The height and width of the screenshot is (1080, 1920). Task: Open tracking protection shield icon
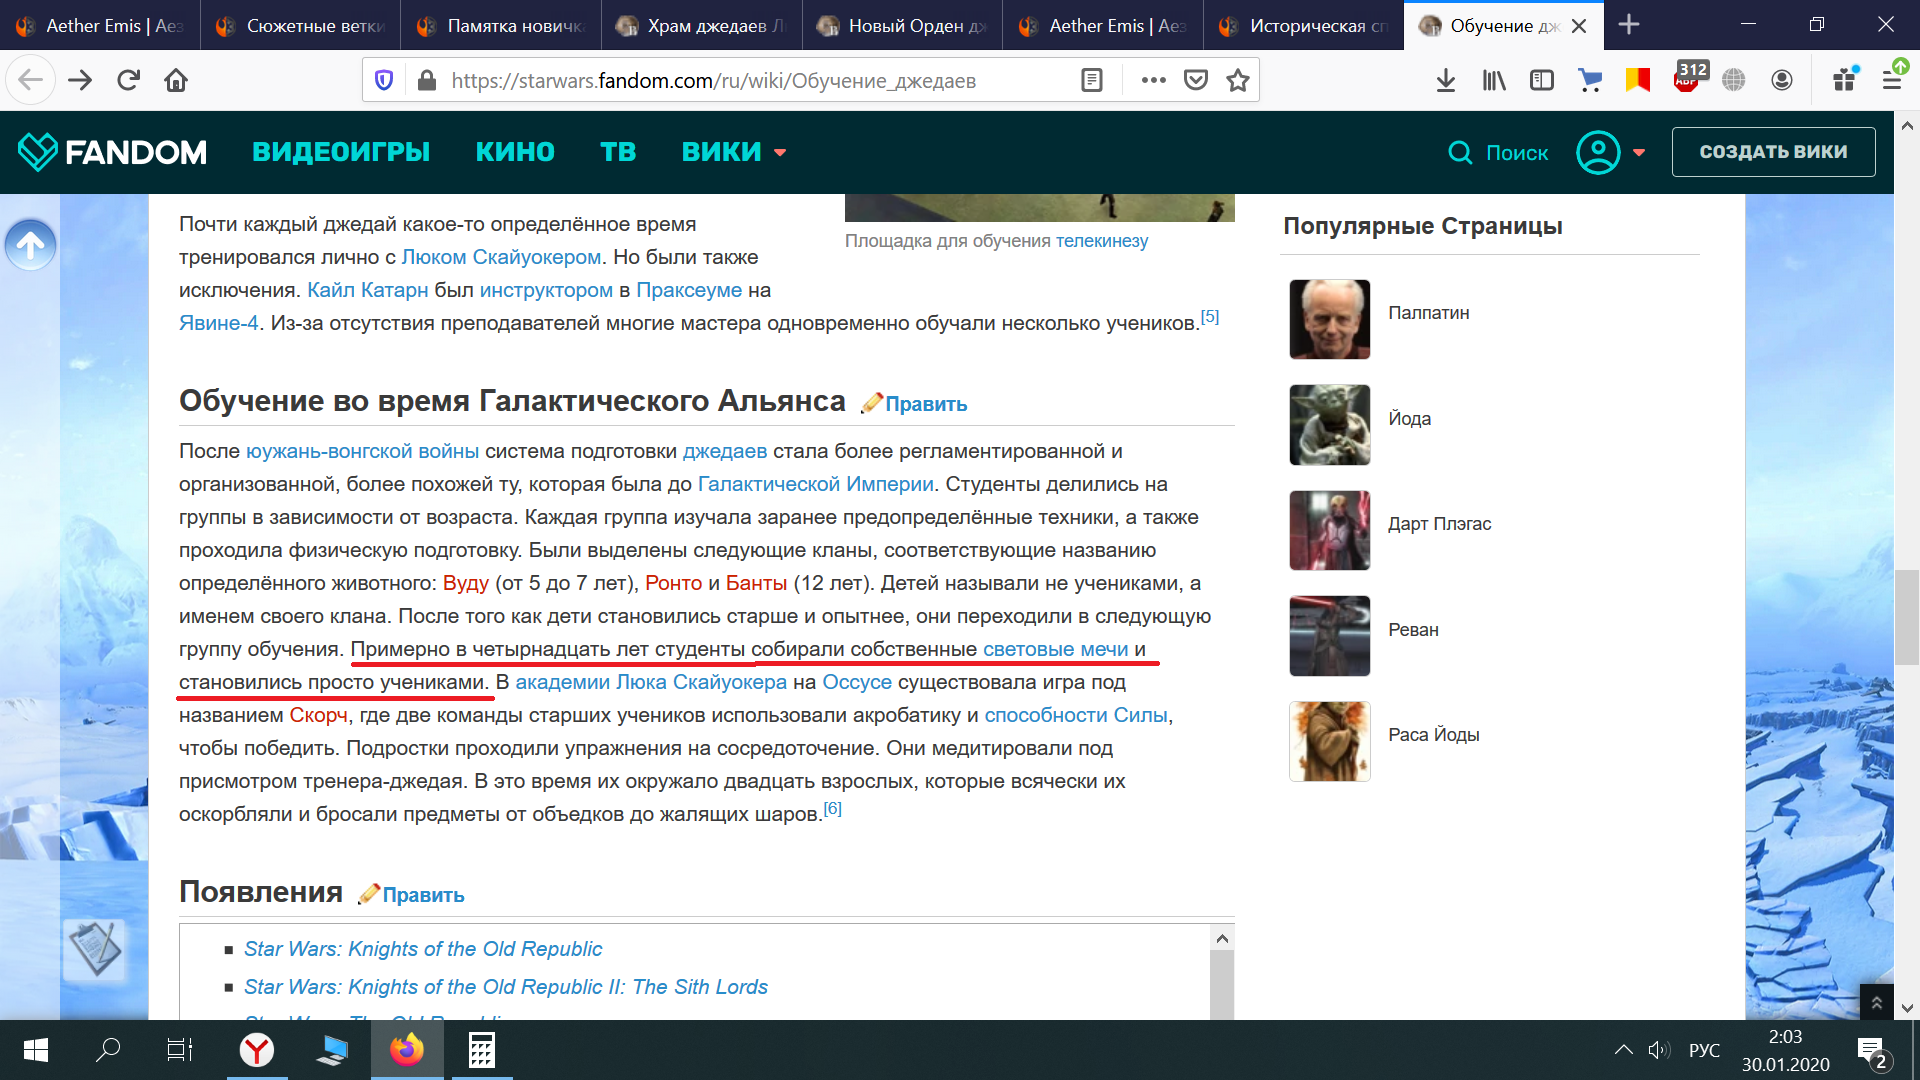tap(384, 80)
